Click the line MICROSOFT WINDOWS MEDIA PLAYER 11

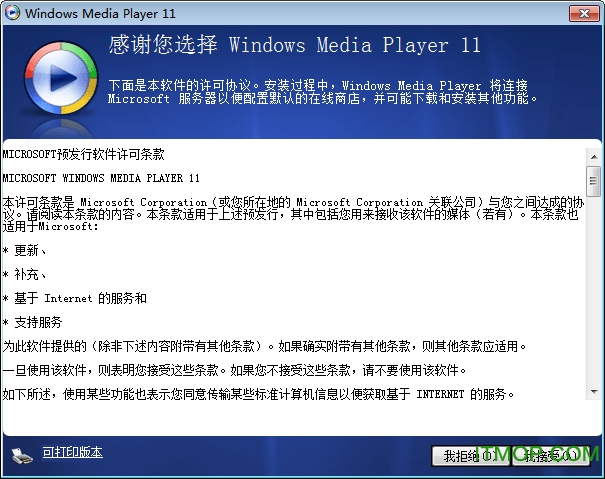[101, 178]
